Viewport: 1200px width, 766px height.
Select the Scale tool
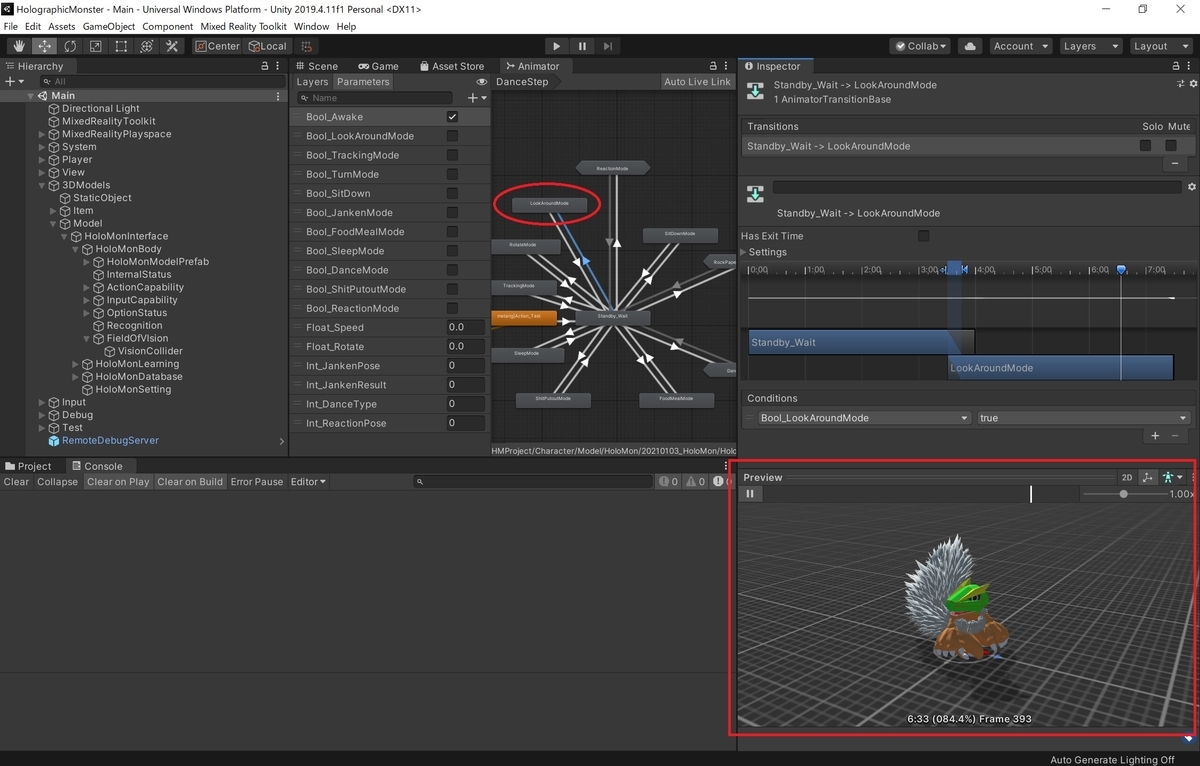pos(96,46)
